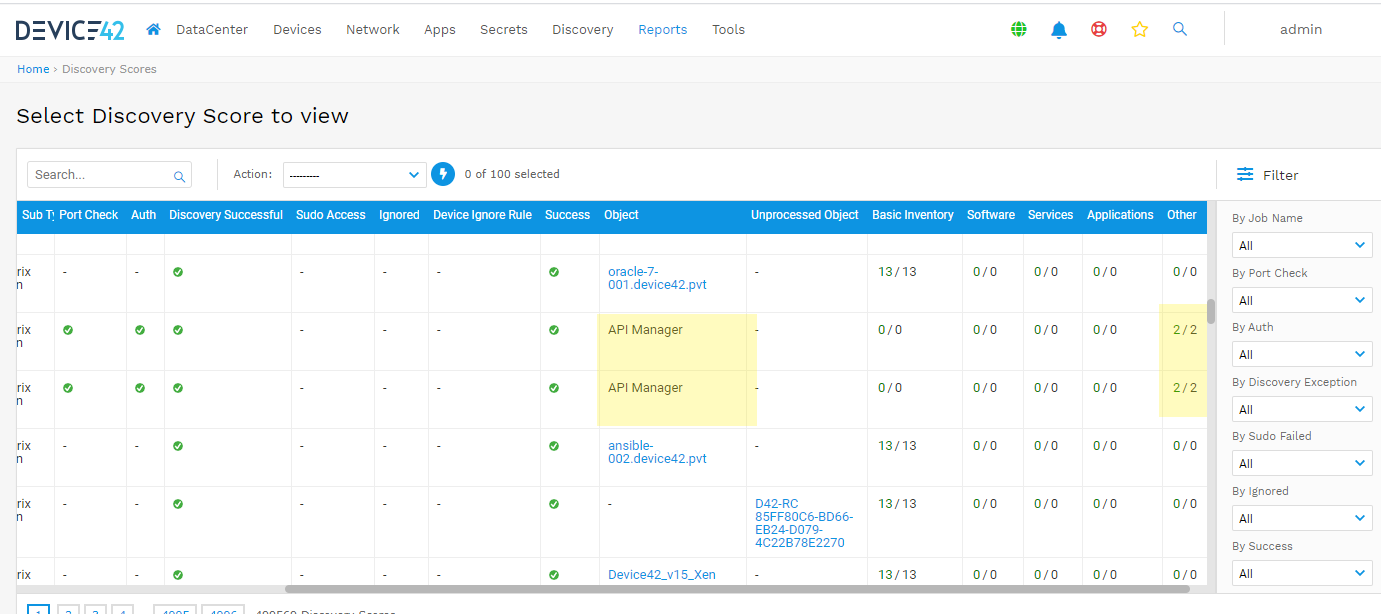1381x614 pixels.
Task: Click Success check in oracle-7-001 row
Action: (554, 272)
